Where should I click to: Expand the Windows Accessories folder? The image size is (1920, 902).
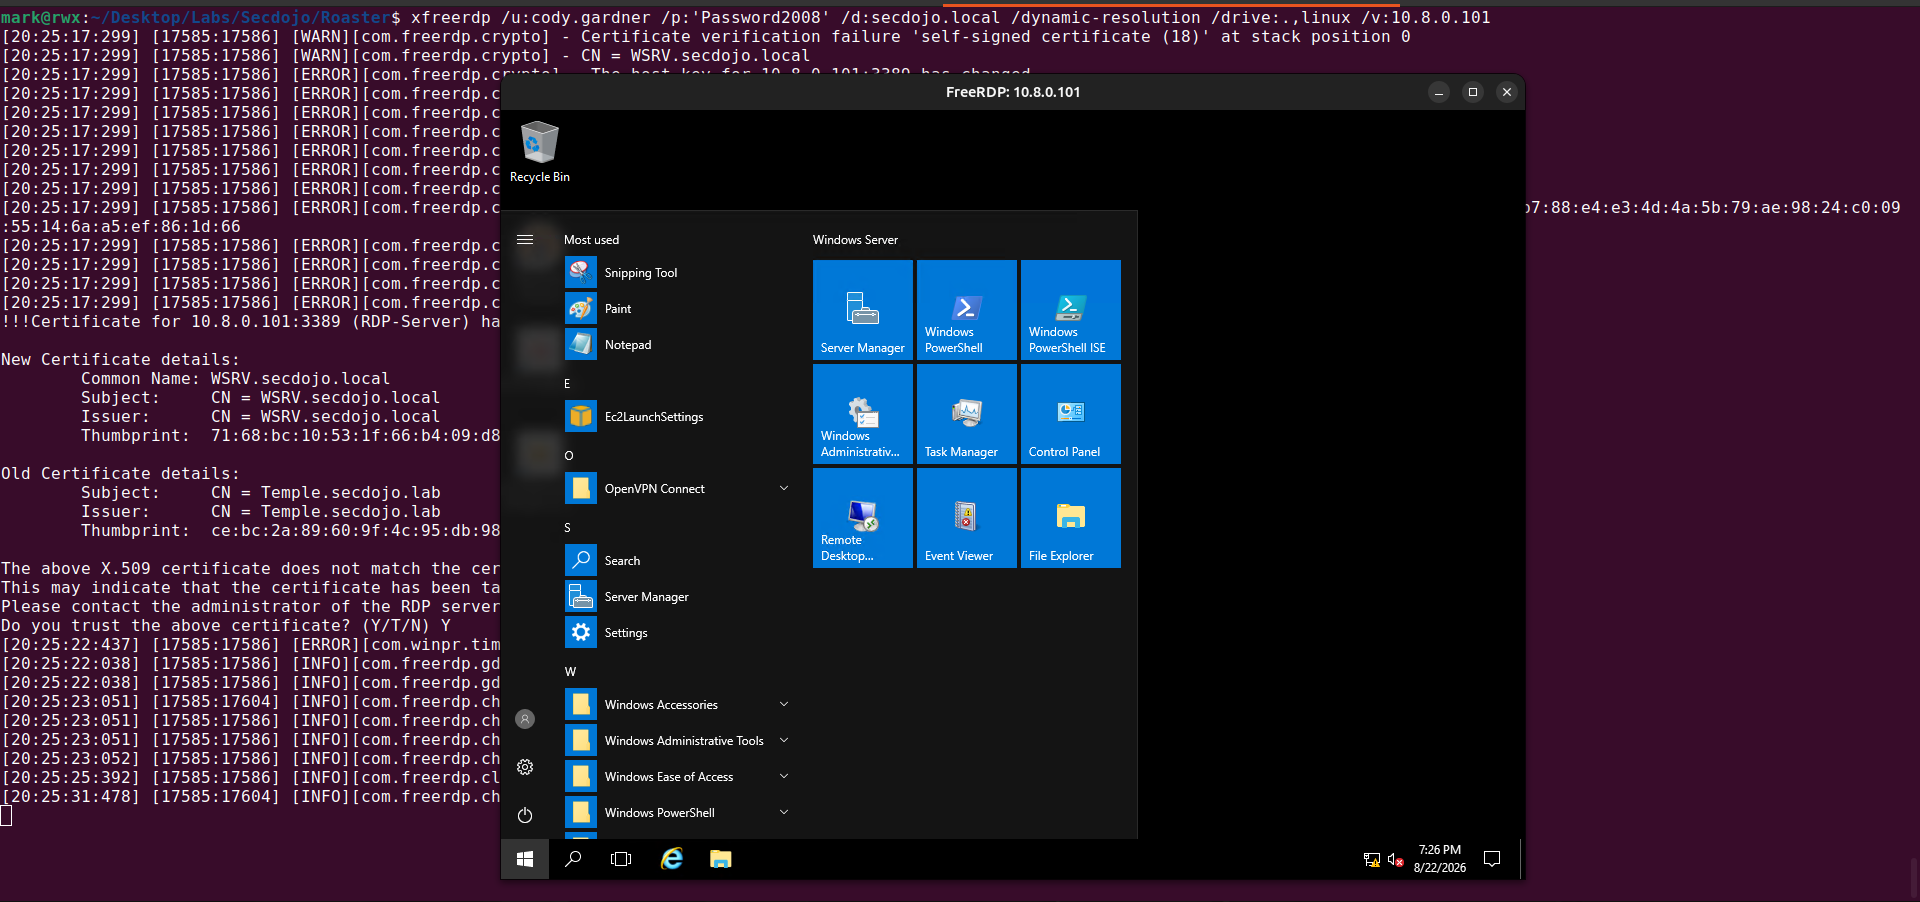[x=679, y=704]
